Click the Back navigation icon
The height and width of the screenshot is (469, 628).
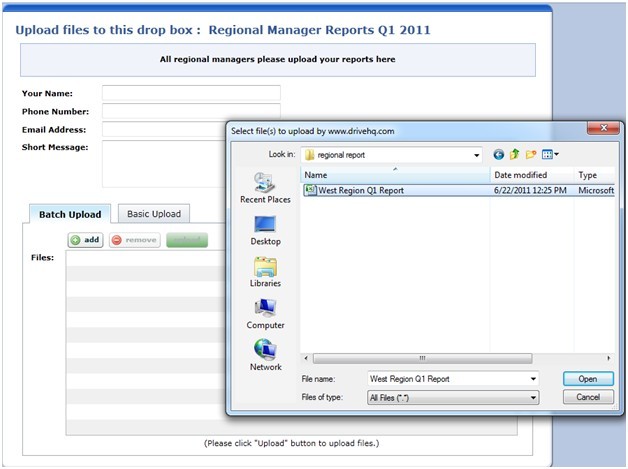(x=499, y=155)
